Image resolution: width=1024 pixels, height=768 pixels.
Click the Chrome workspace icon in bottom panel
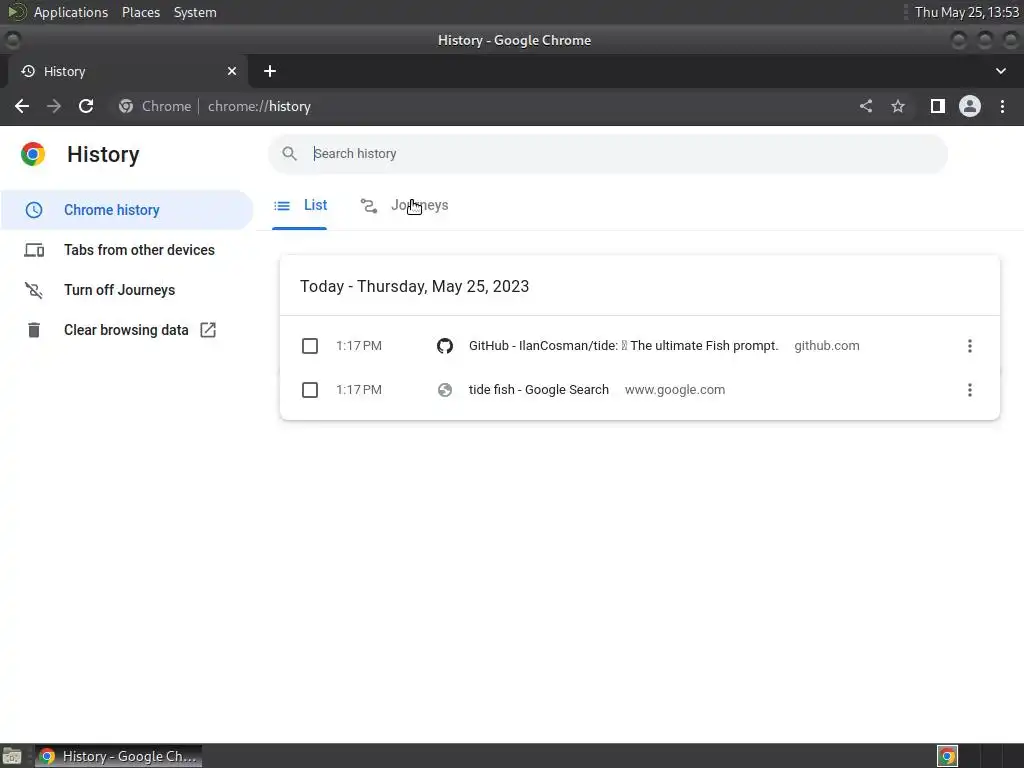[948, 756]
